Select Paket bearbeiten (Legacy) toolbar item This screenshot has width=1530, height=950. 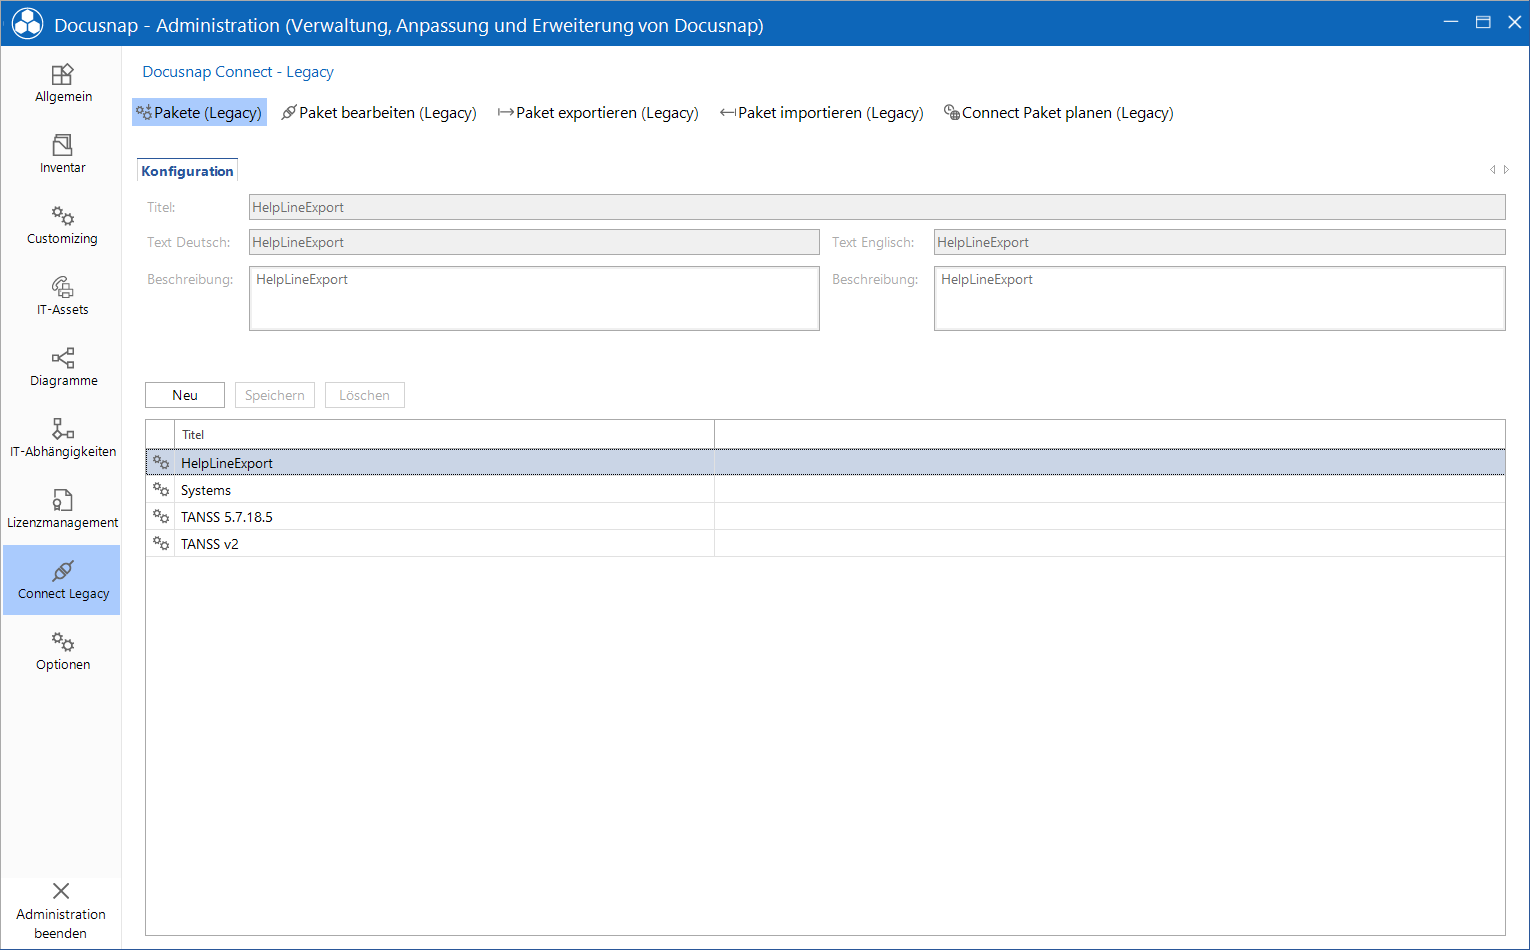pyautogui.click(x=379, y=112)
